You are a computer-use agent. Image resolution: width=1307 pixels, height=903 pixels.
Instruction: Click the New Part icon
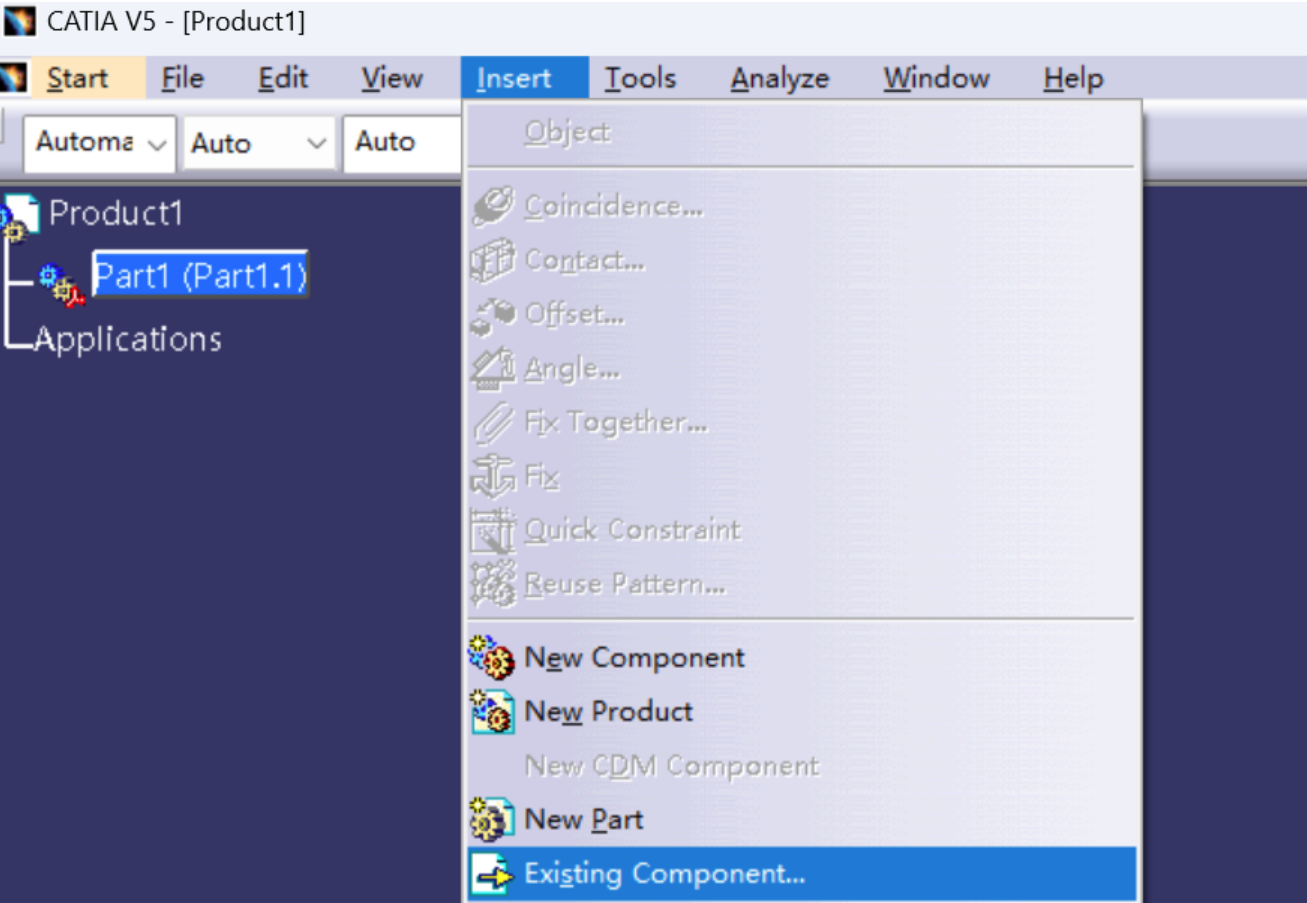point(491,820)
